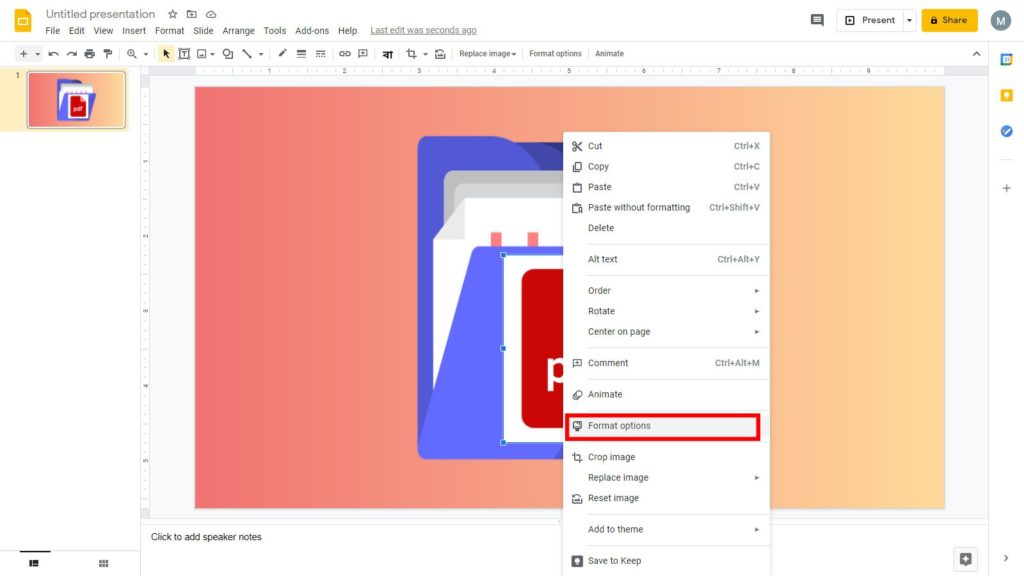Viewport: 1024px width, 576px height.
Task: Click the speaker notes field
Action: (564, 537)
